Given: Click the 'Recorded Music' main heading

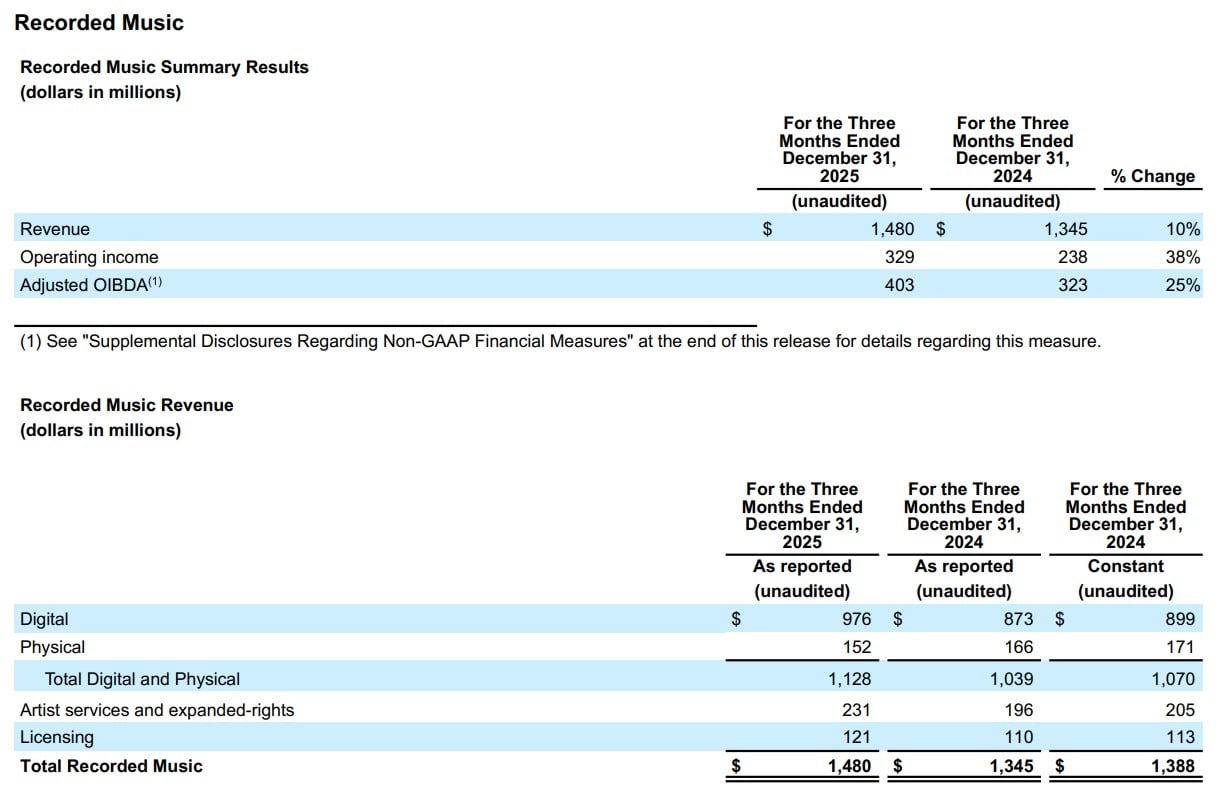Looking at the screenshot, I should point(99,22).
